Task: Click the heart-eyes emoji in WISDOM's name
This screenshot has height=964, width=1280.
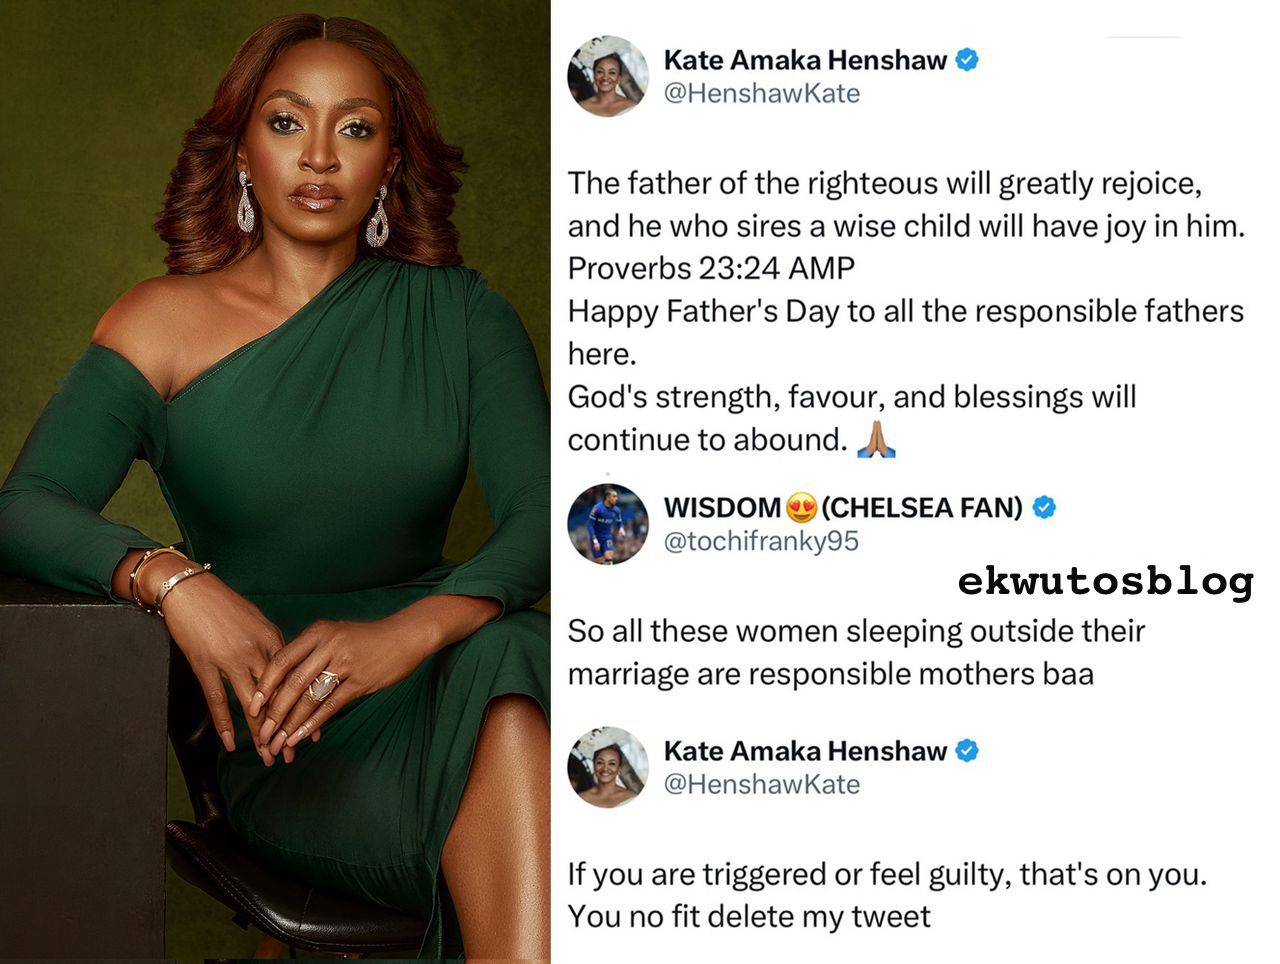Action: [x=801, y=508]
